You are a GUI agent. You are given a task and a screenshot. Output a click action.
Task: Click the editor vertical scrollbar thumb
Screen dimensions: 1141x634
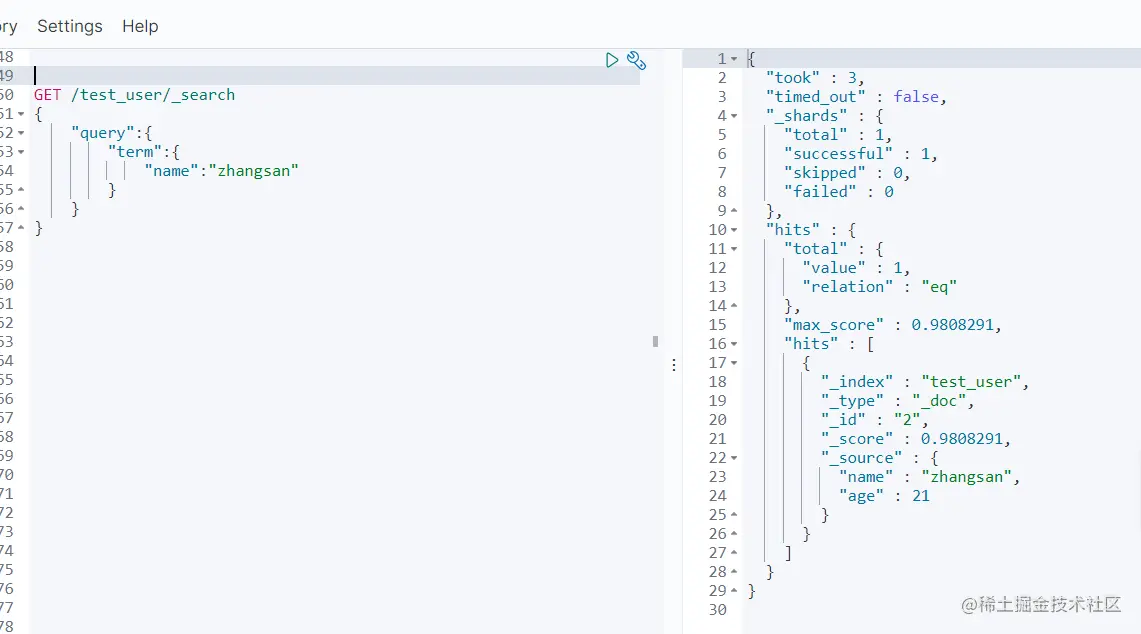coord(655,341)
